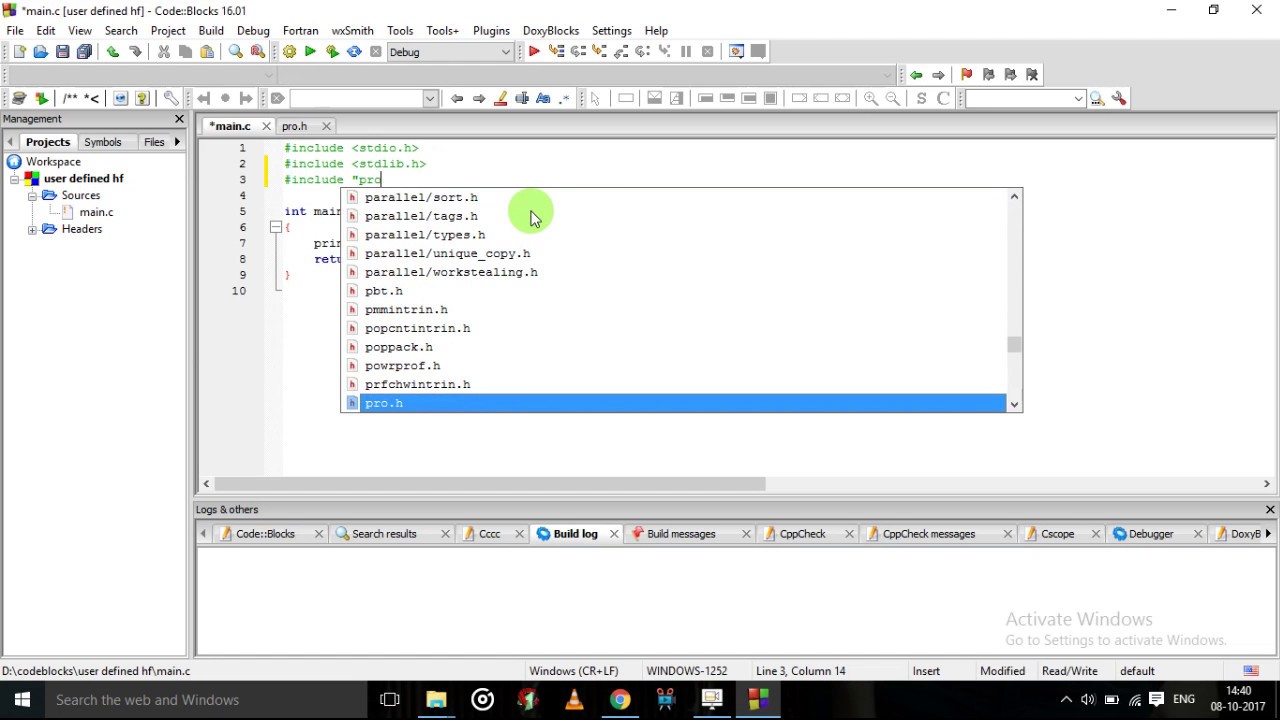Open the Debug build target dropdown

[506, 52]
